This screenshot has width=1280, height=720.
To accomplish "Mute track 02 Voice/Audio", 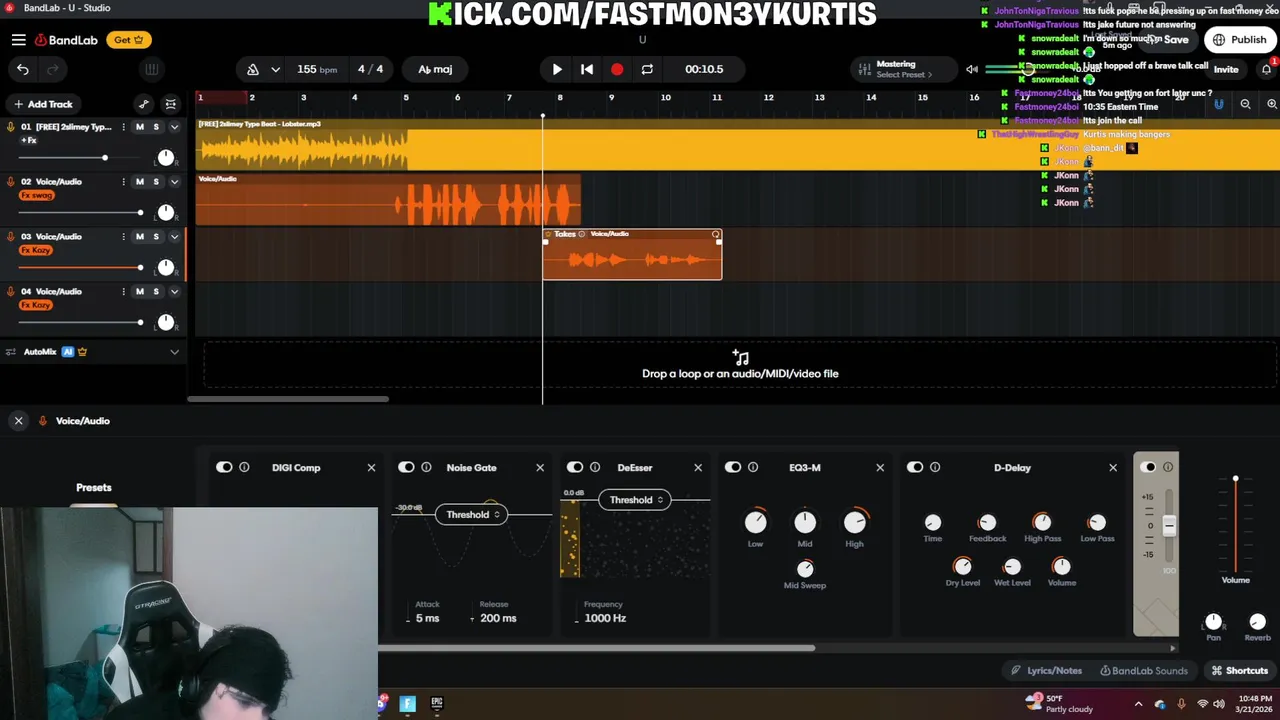I will [x=140, y=182].
